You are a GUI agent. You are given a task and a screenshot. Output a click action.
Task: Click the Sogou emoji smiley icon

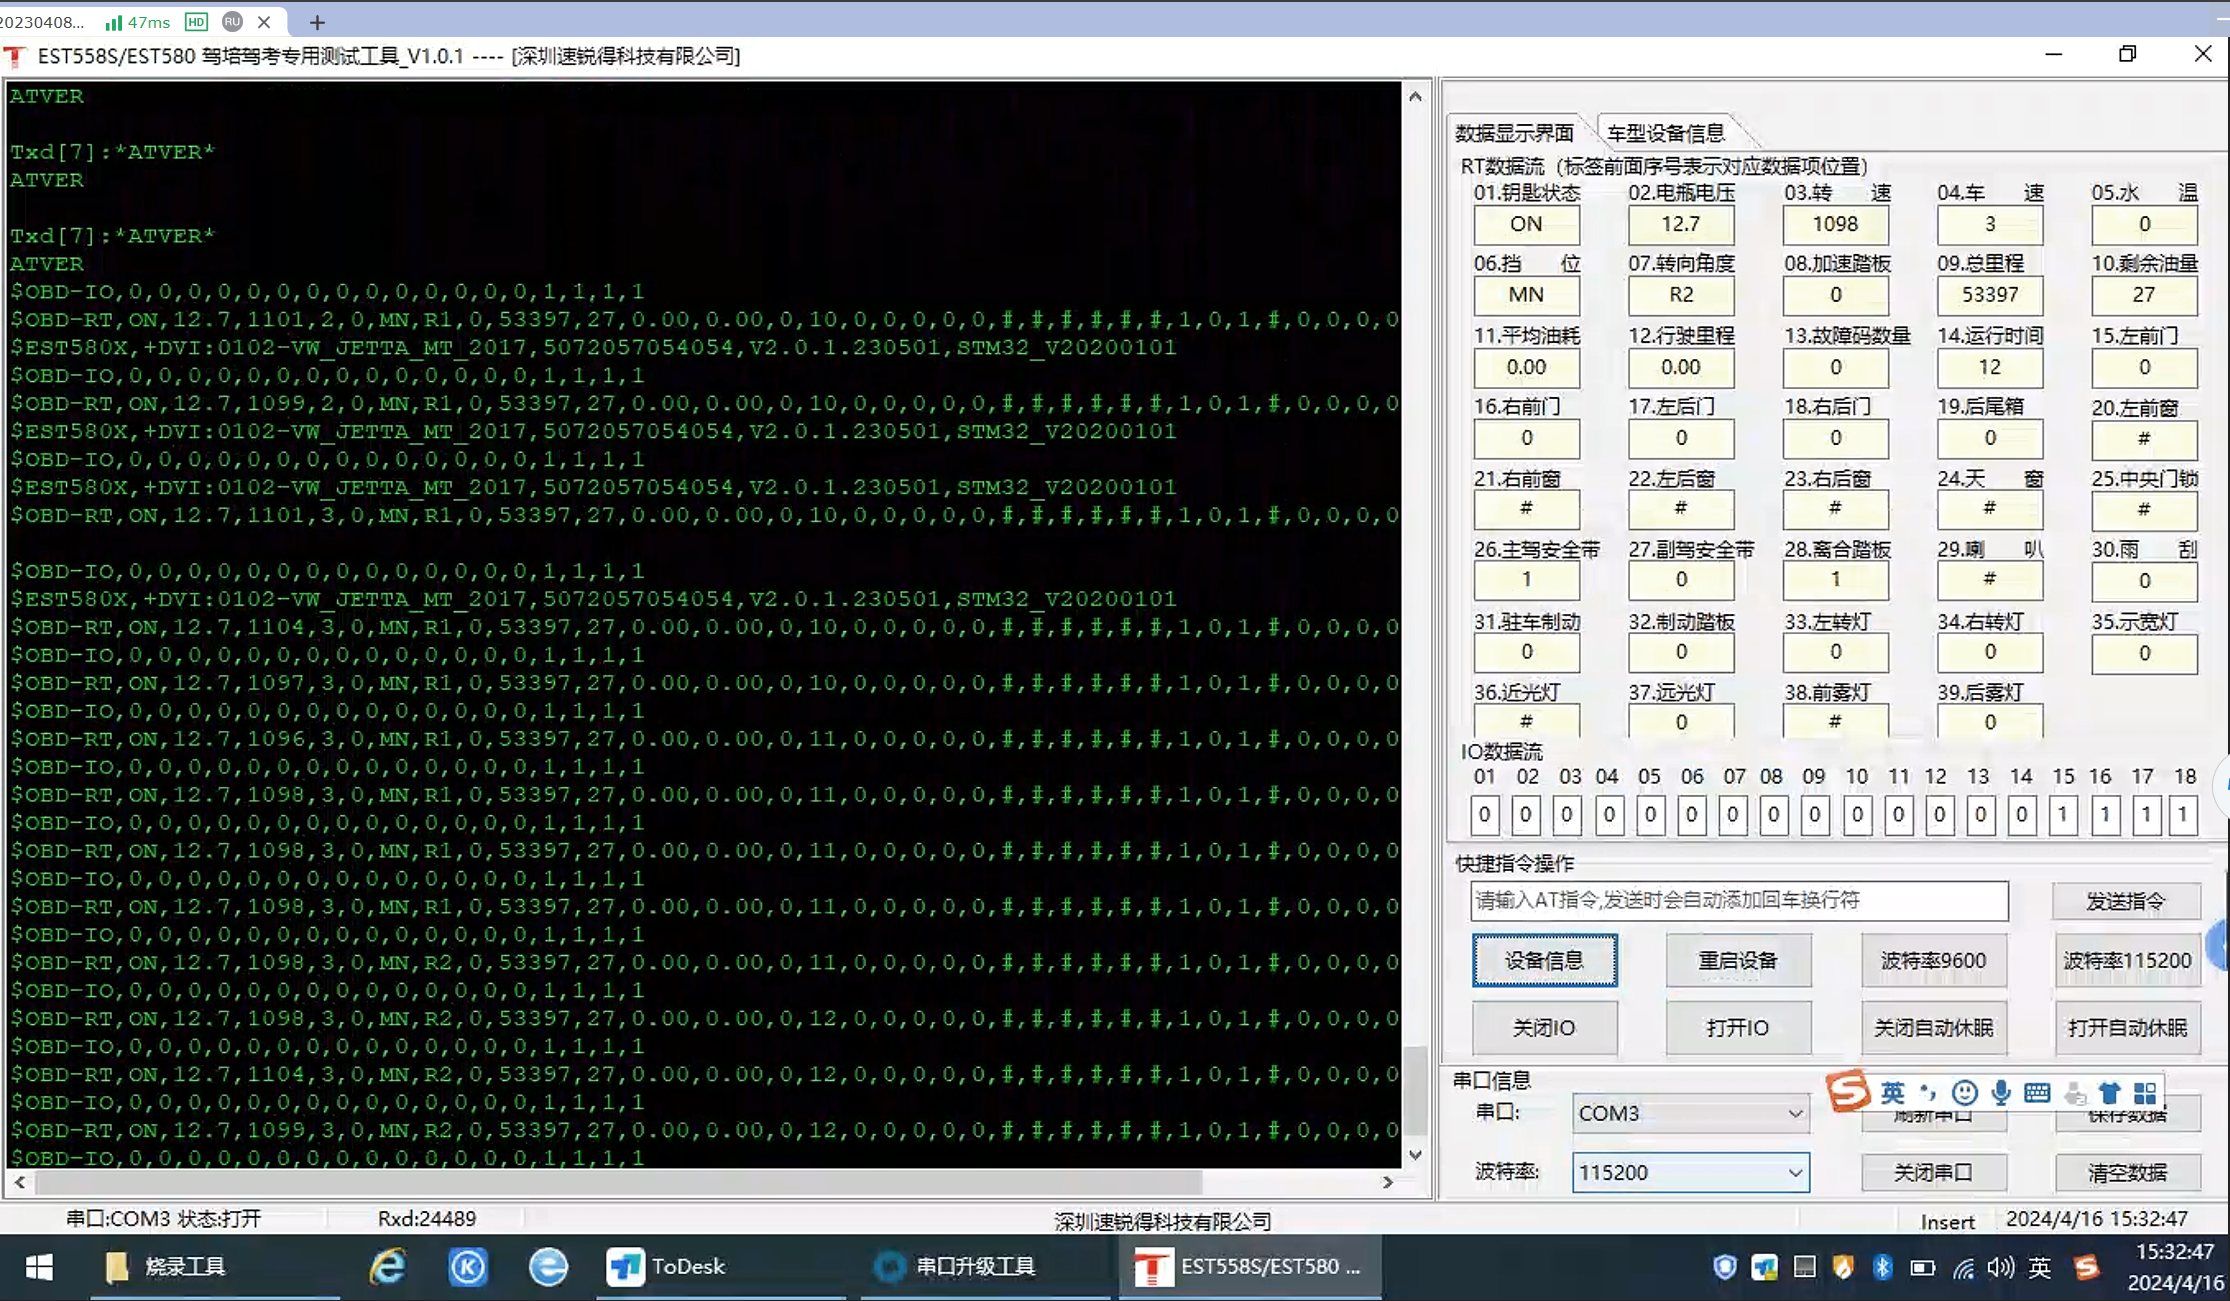click(x=1965, y=1092)
